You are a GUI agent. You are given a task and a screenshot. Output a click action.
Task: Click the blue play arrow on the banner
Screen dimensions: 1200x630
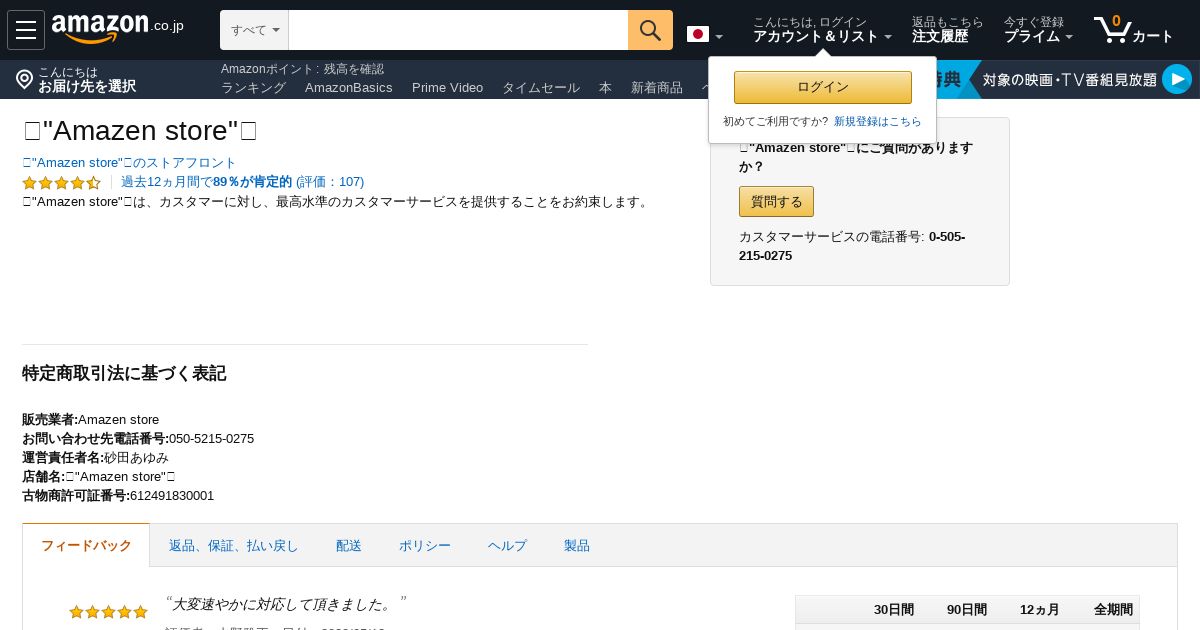point(1177,79)
